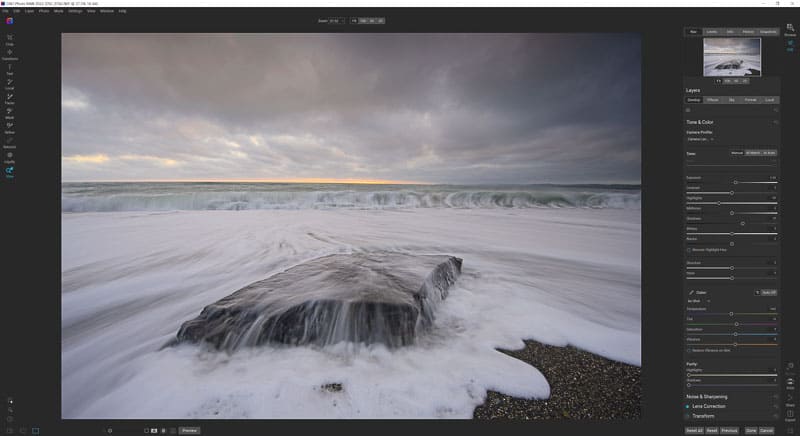Click the Exposure slider handle

[735, 182]
